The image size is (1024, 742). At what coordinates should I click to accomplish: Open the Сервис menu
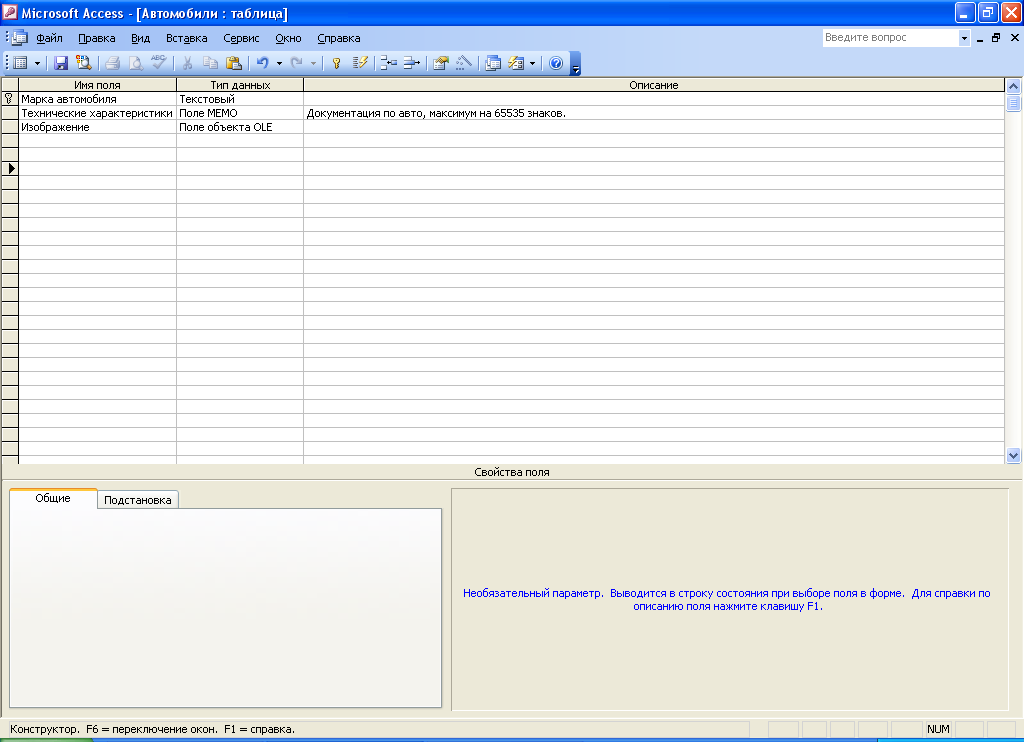click(x=241, y=38)
